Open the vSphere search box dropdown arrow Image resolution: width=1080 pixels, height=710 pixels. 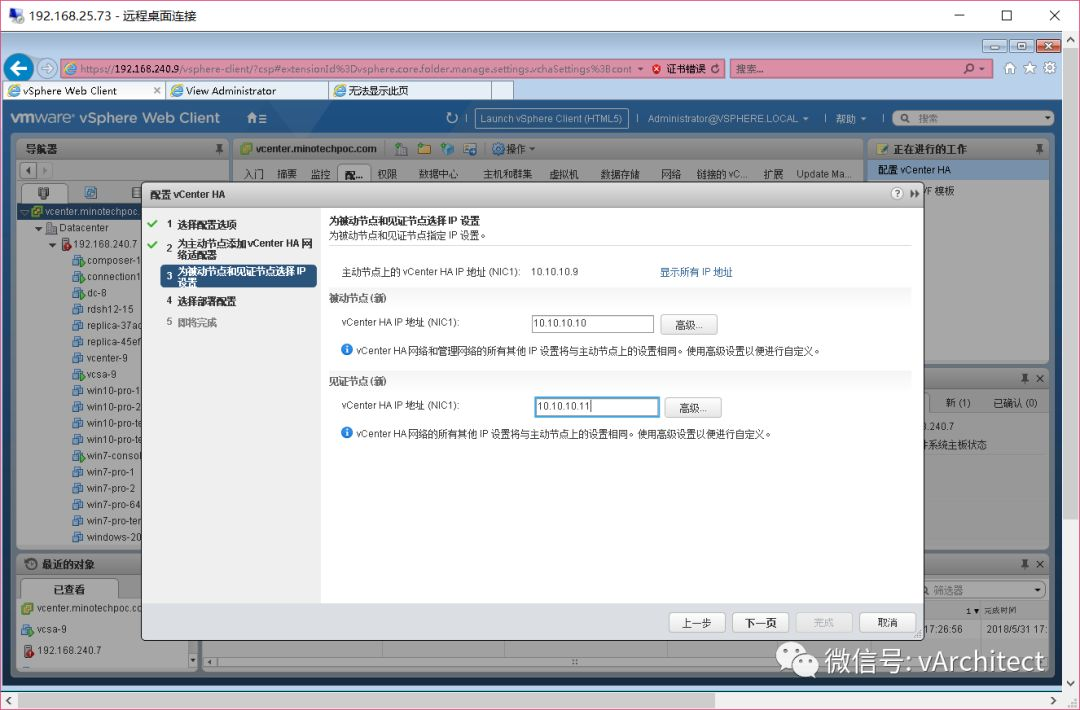(1047, 118)
